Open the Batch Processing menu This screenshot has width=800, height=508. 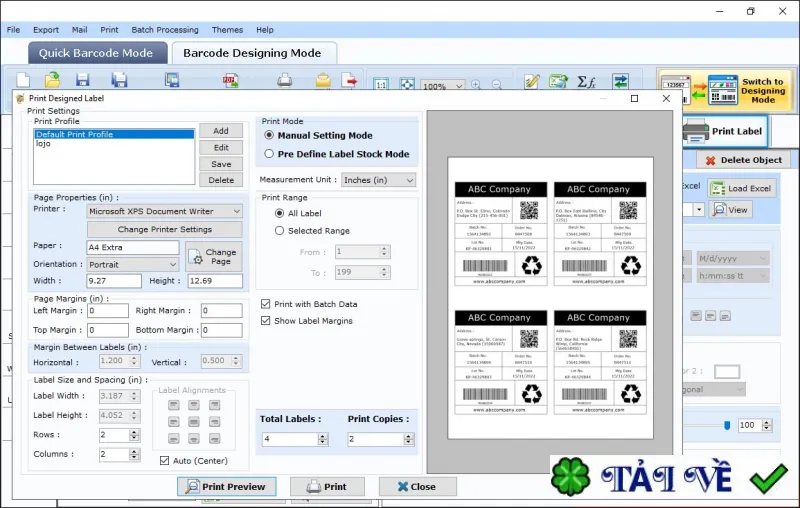pos(165,30)
